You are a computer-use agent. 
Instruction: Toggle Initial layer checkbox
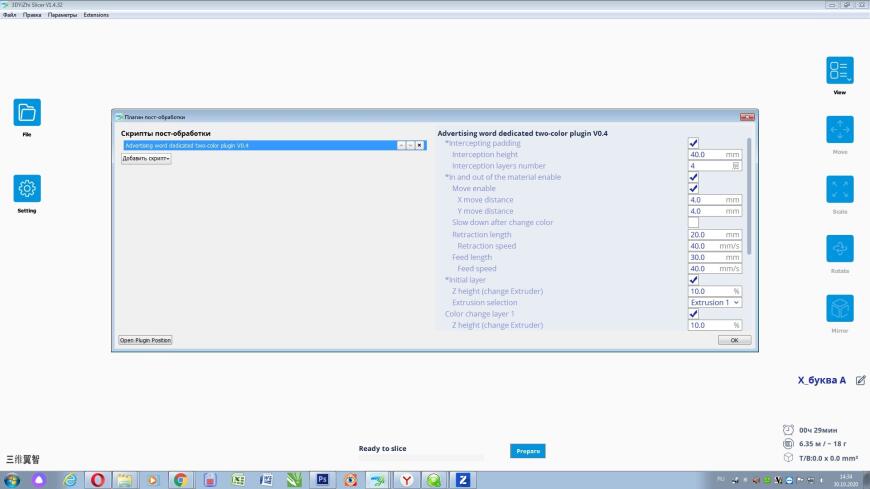tap(693, 280)
